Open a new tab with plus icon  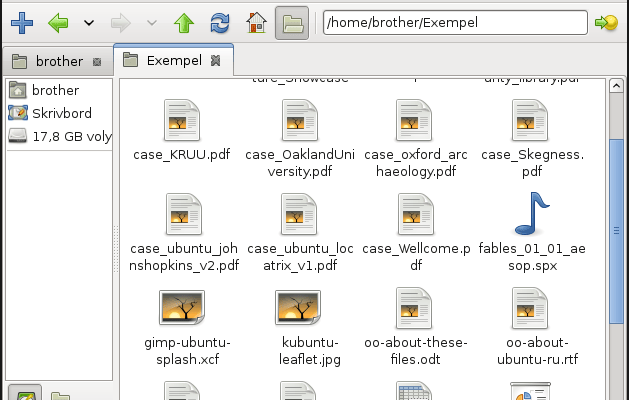pyautogui.click(x=22, y=23)
